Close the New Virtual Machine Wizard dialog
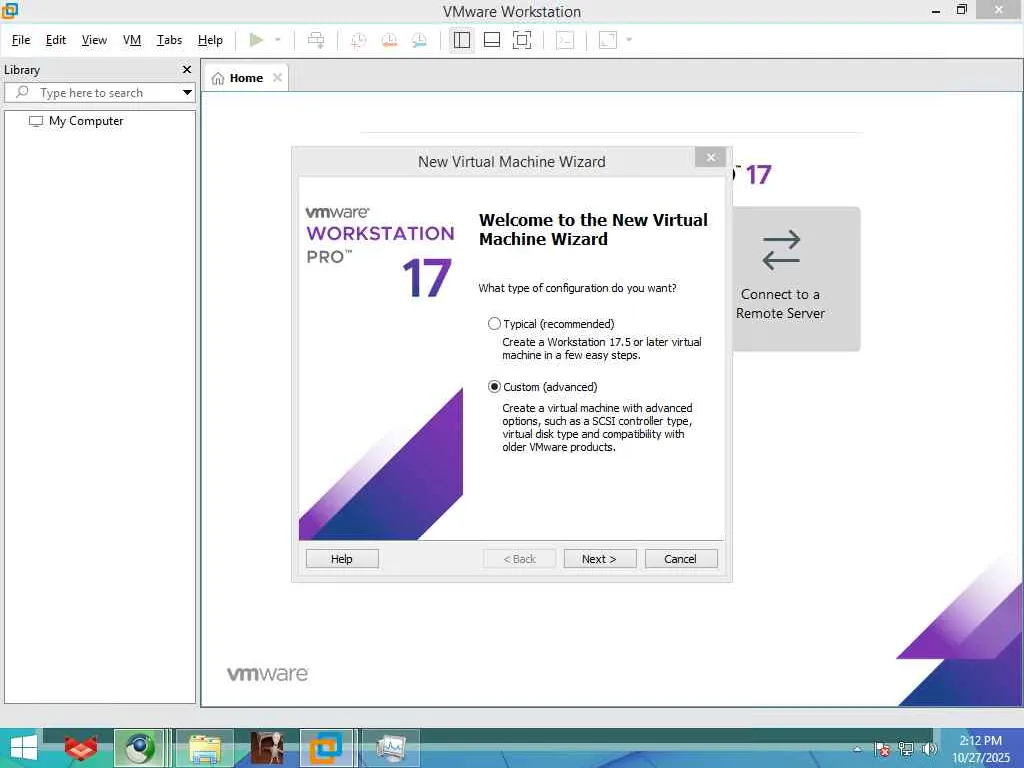This screenshot has width=1024, height=768. point(711,157)
